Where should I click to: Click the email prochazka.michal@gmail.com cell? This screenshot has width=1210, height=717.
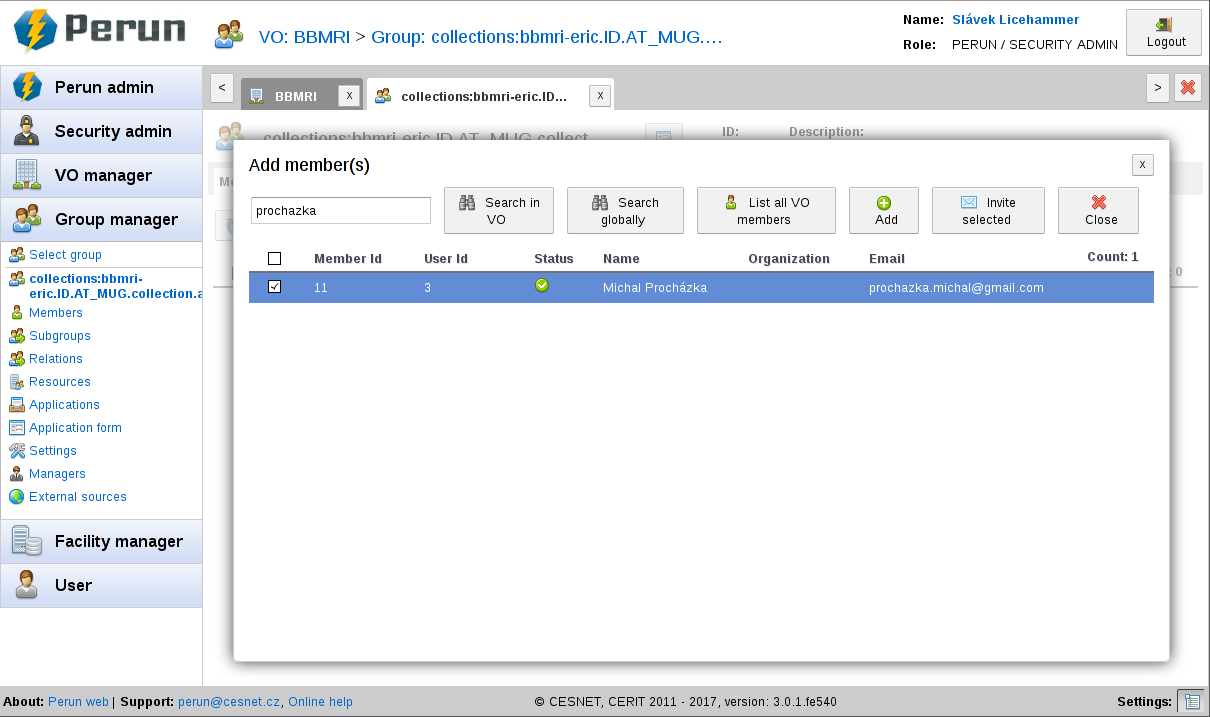[x=956, y=288]
